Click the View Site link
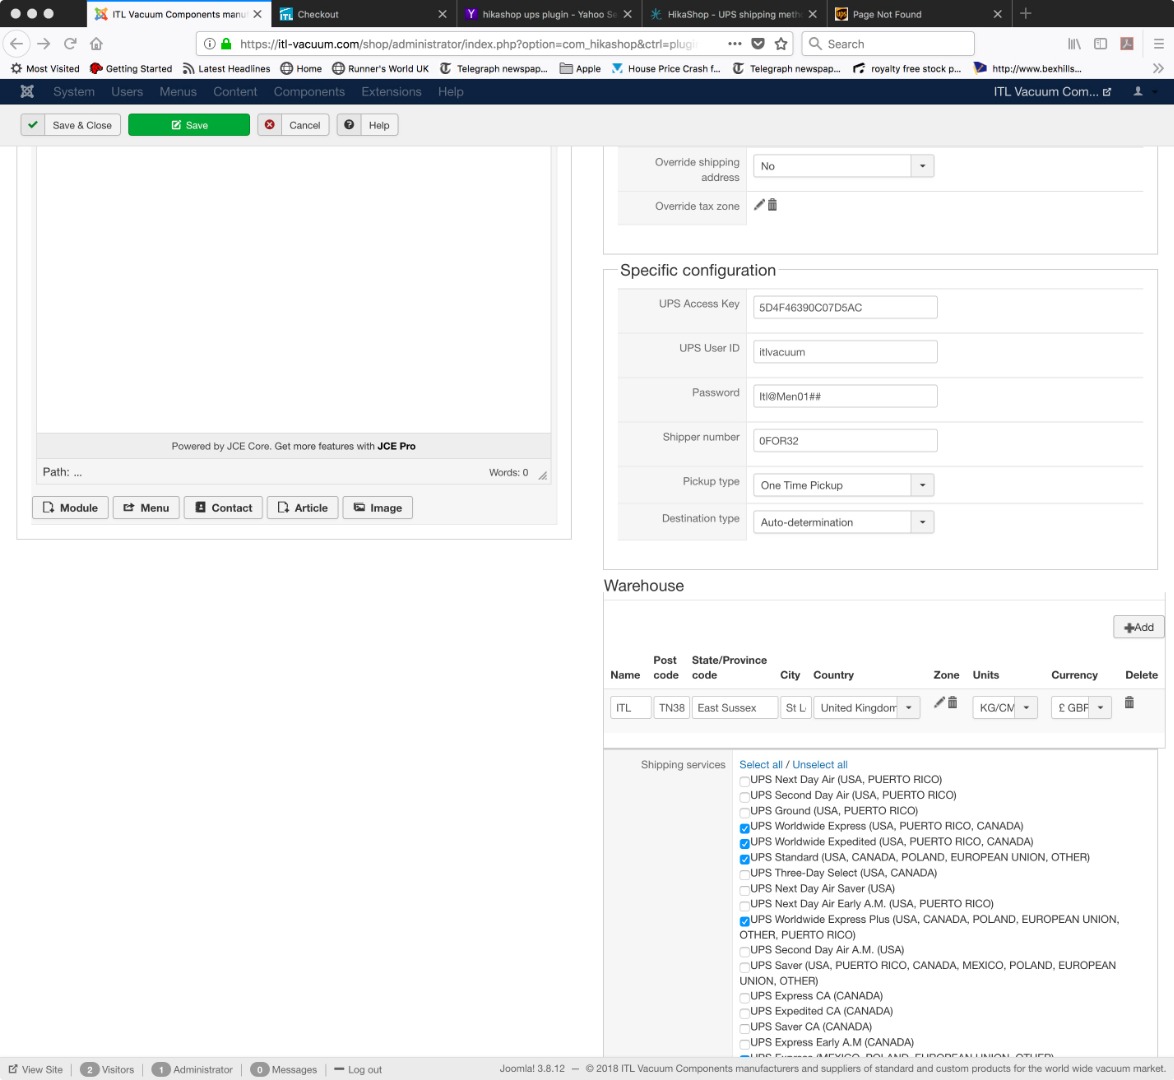1174x1080 pixels. [36, 1069]
